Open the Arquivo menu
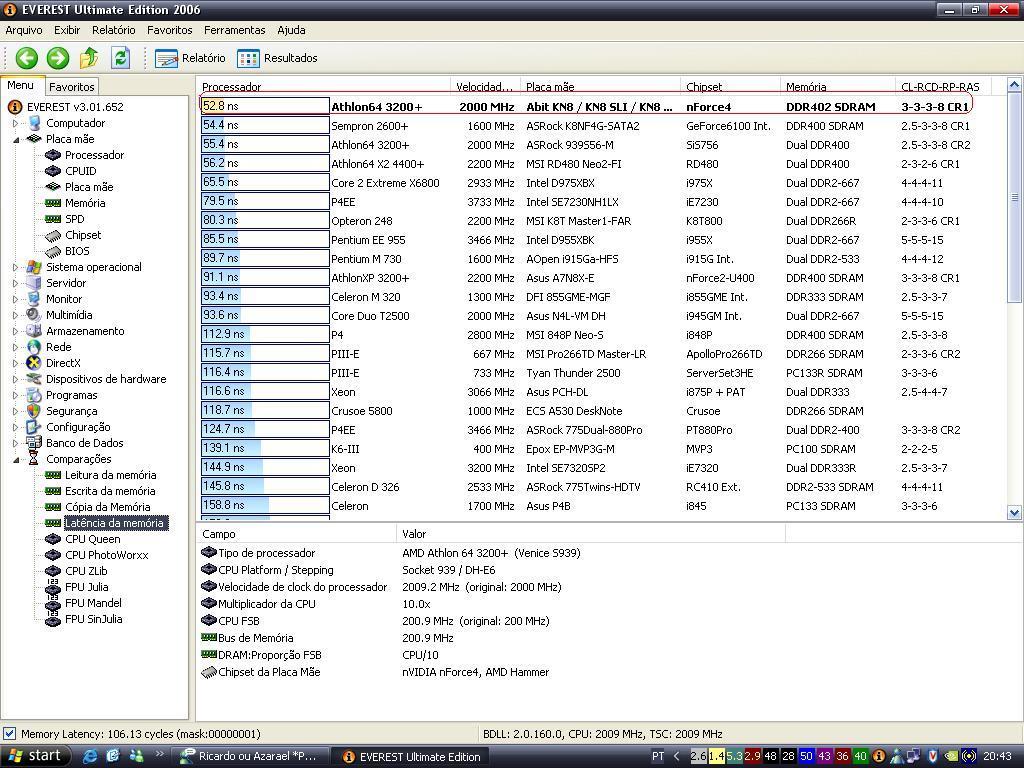Viewport: 1024px width, 768px height. [x=24, y=30]
